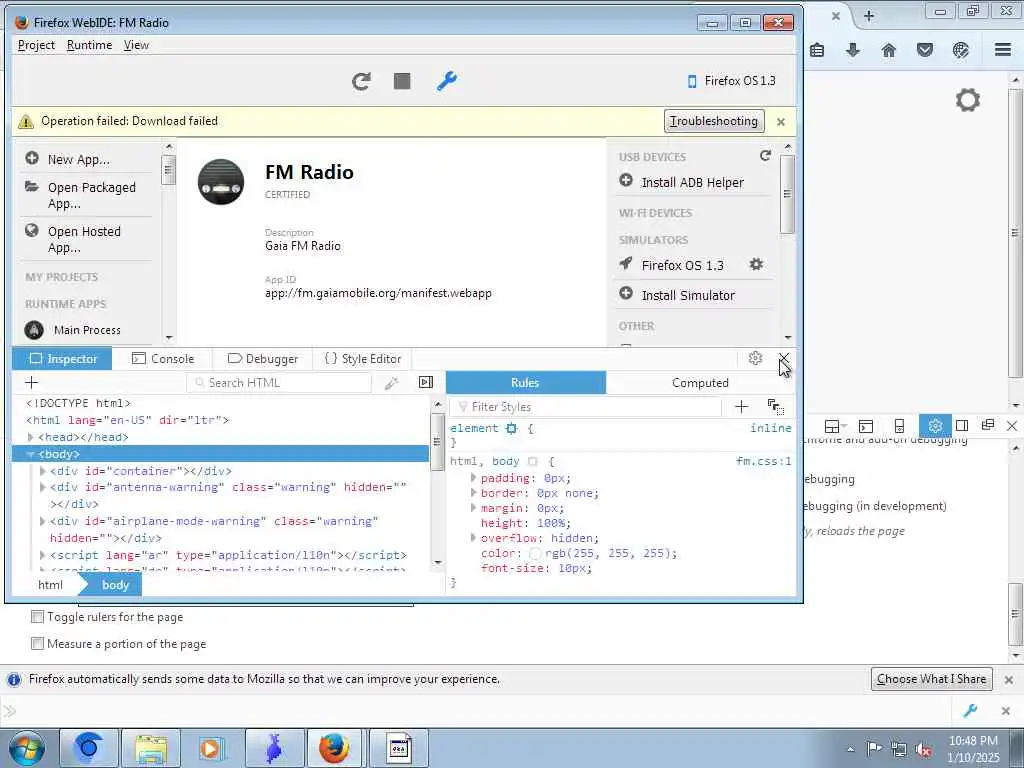Image resolution: width=1024 pixels, height=768 pixels.
Task: Open the View menu
Action: pos(136,45)
